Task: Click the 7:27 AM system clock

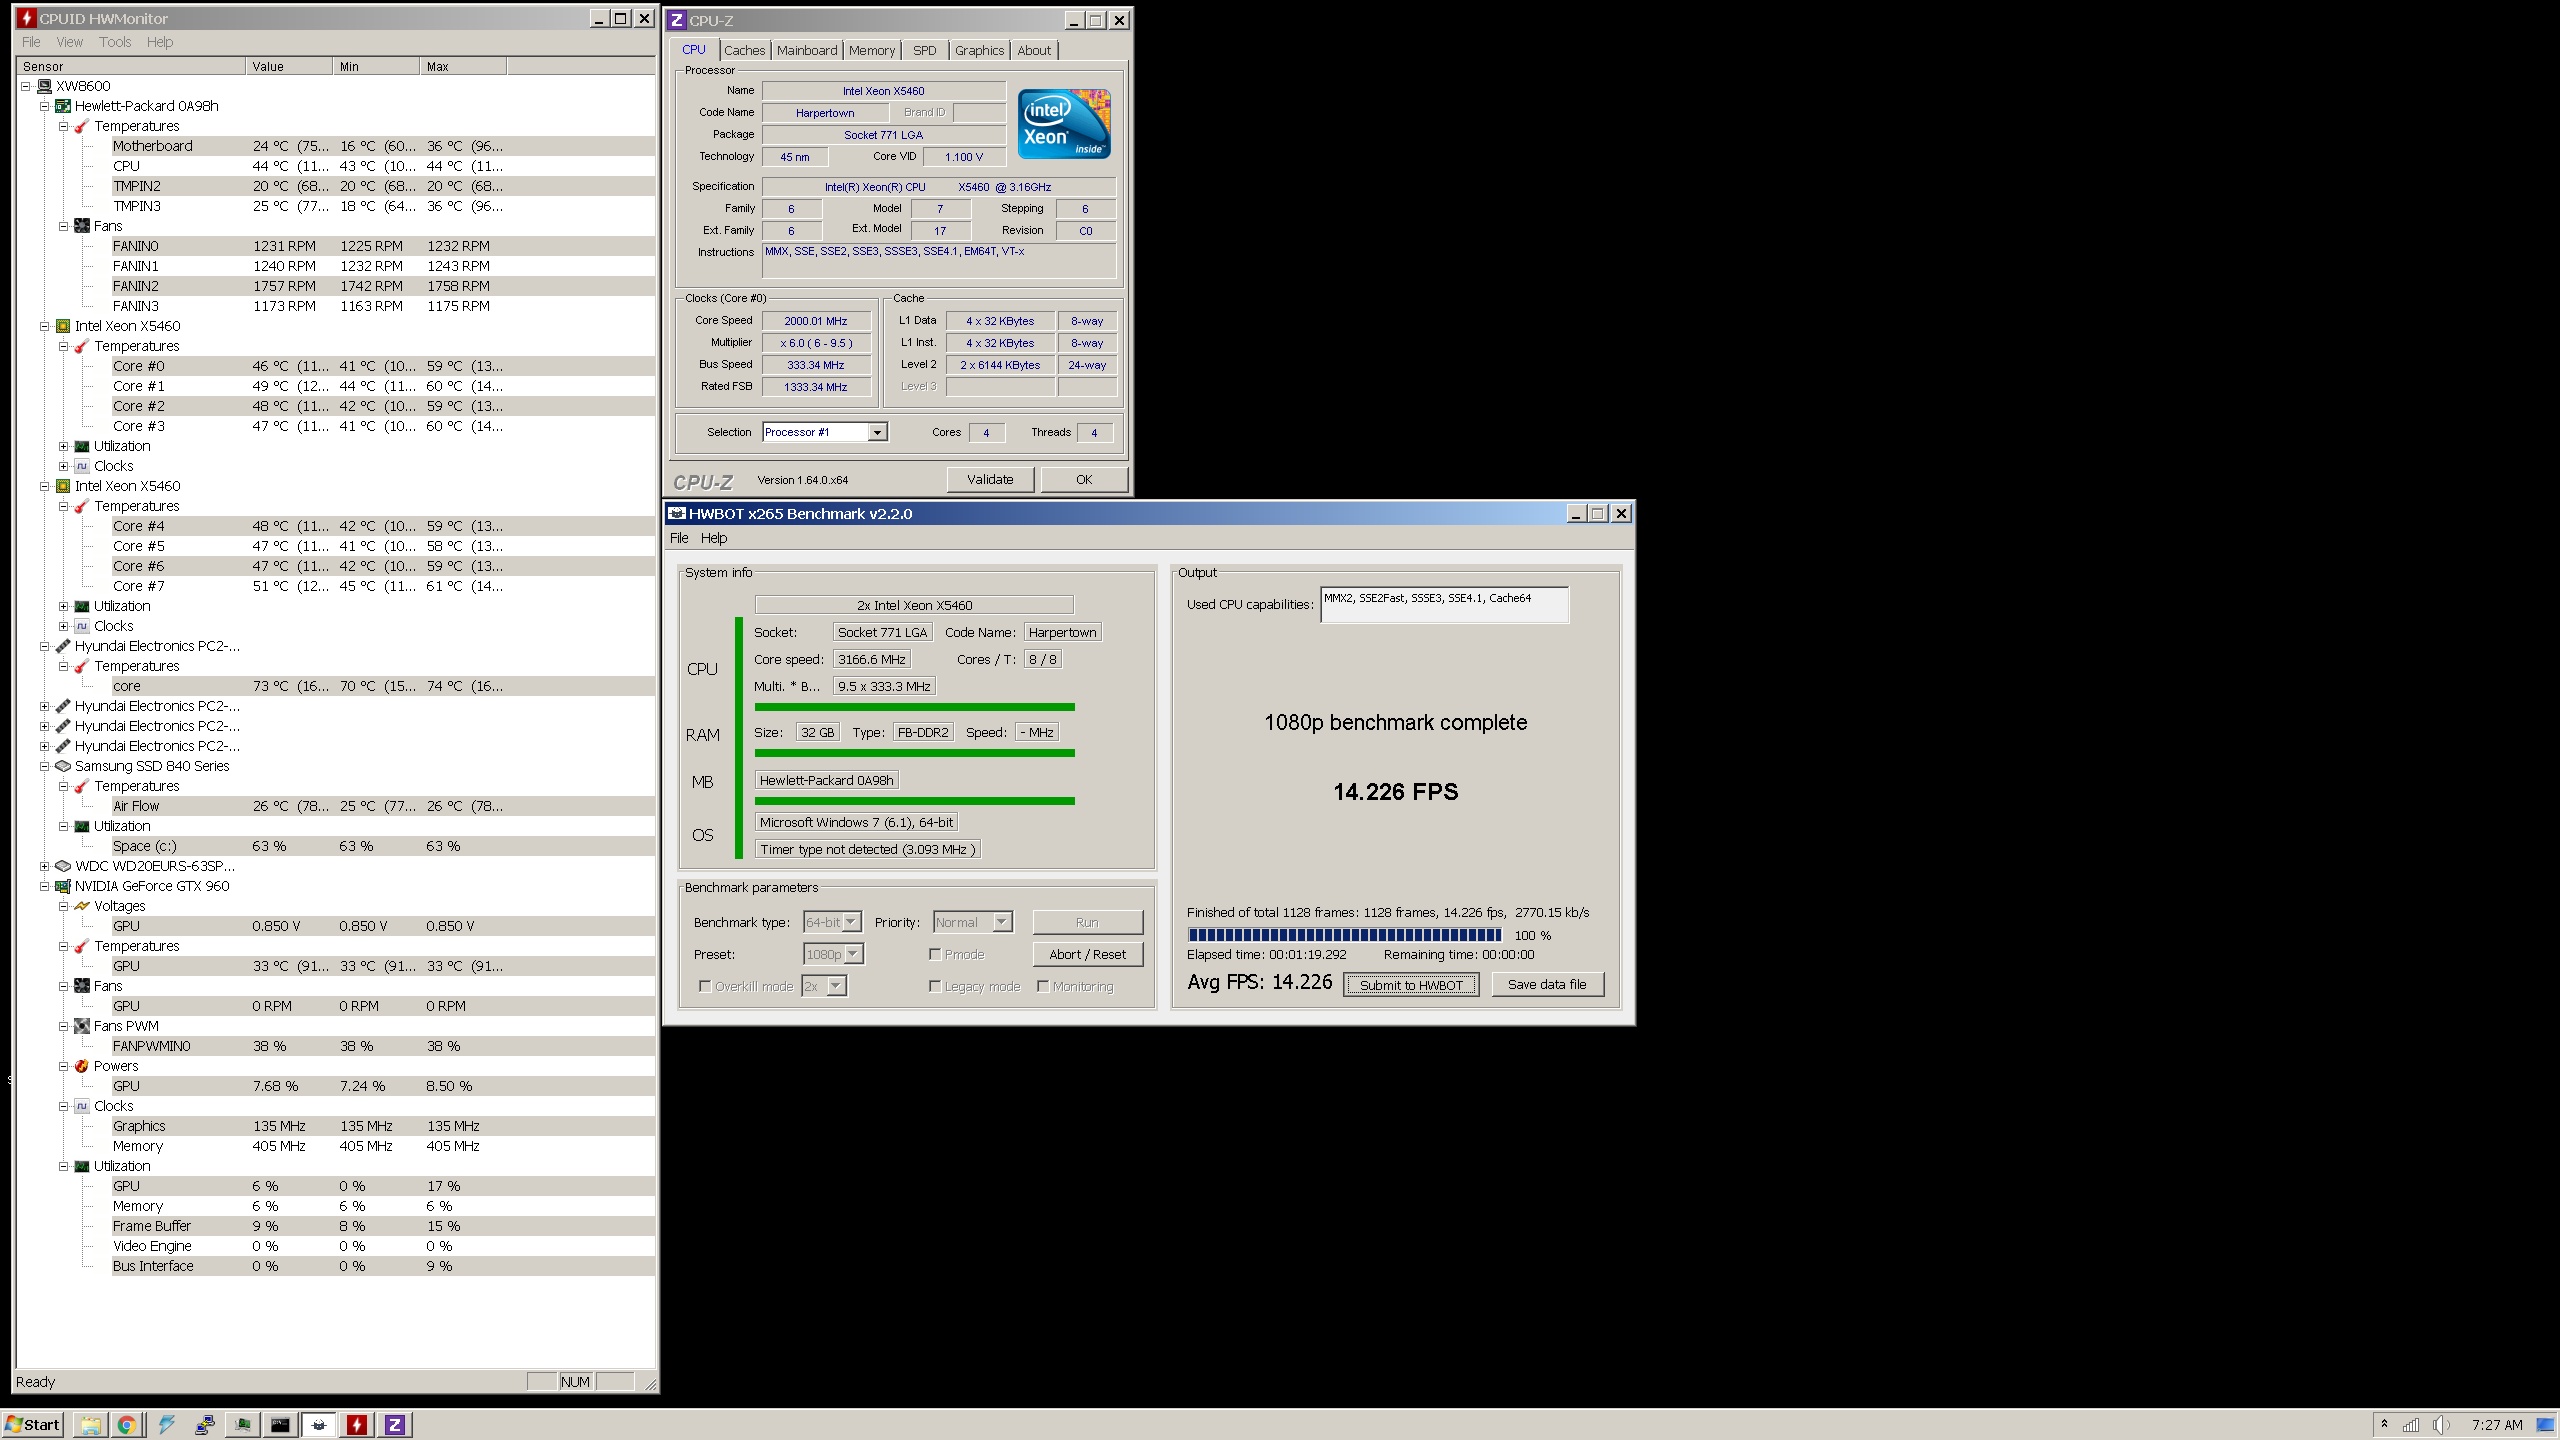Action: (x=2496, y=1425)
